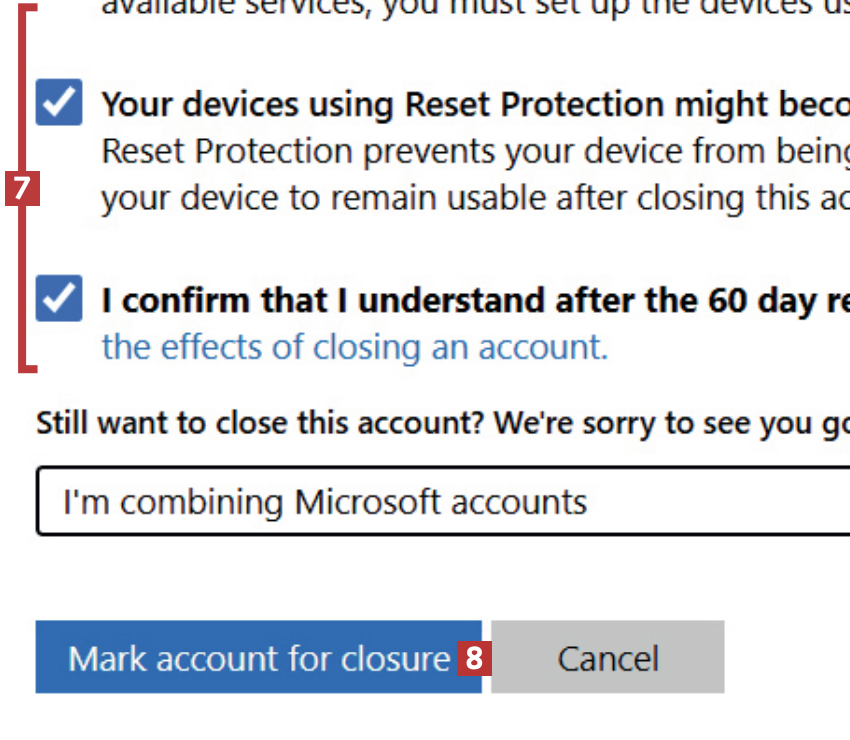Open "the effects of closing an account" link
Image resolution: width=850 pixels, height=740 pixels.
[x=354, y=347]
